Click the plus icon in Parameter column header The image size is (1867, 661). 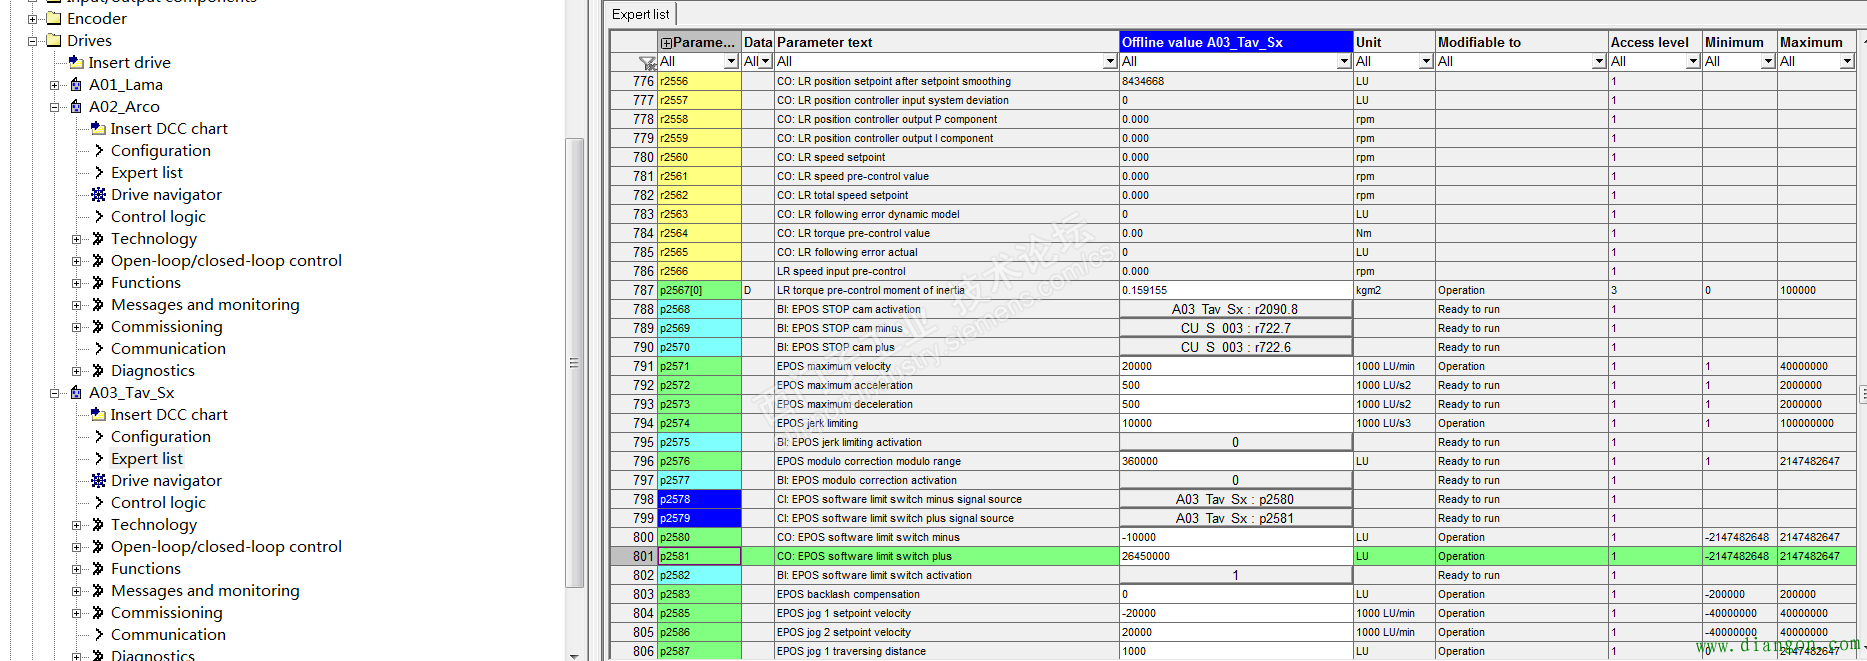[x=666, y=43]
